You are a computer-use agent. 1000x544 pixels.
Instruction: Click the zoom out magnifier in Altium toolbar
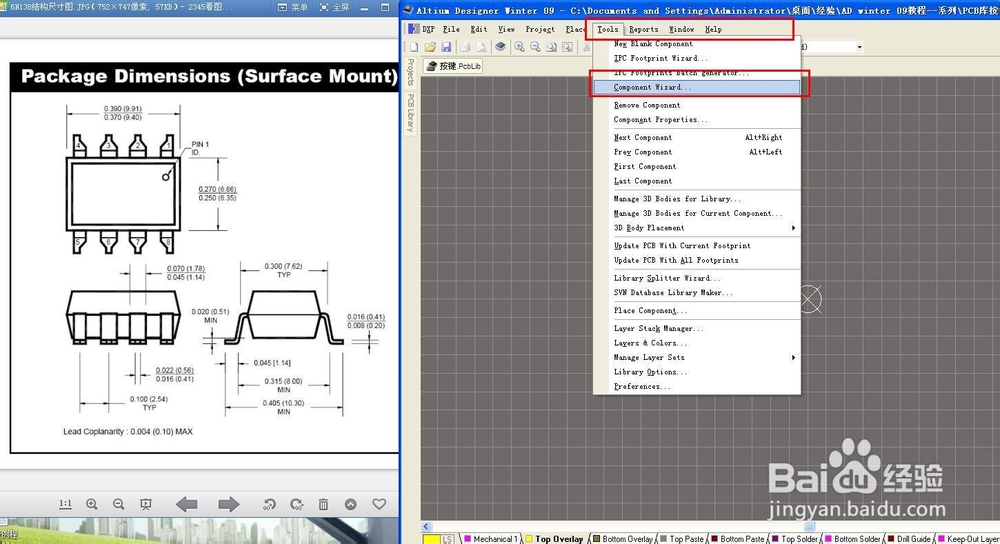(x=535, y=47)
